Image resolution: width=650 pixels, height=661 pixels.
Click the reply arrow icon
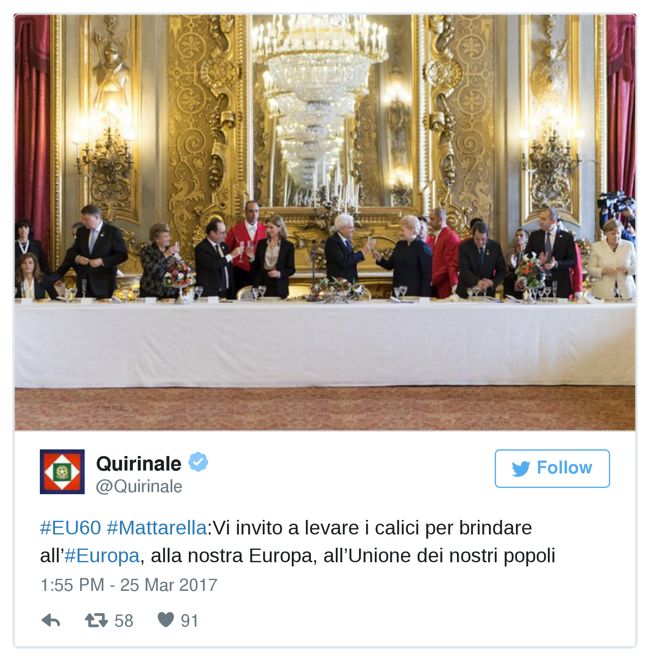[x=51, y=620]
